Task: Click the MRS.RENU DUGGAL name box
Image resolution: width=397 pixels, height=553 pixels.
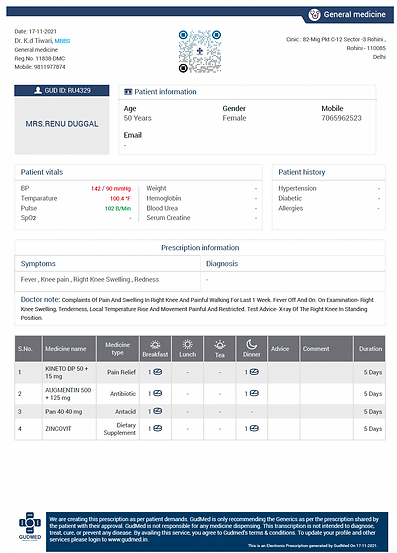Action: (x=62, y=125)
